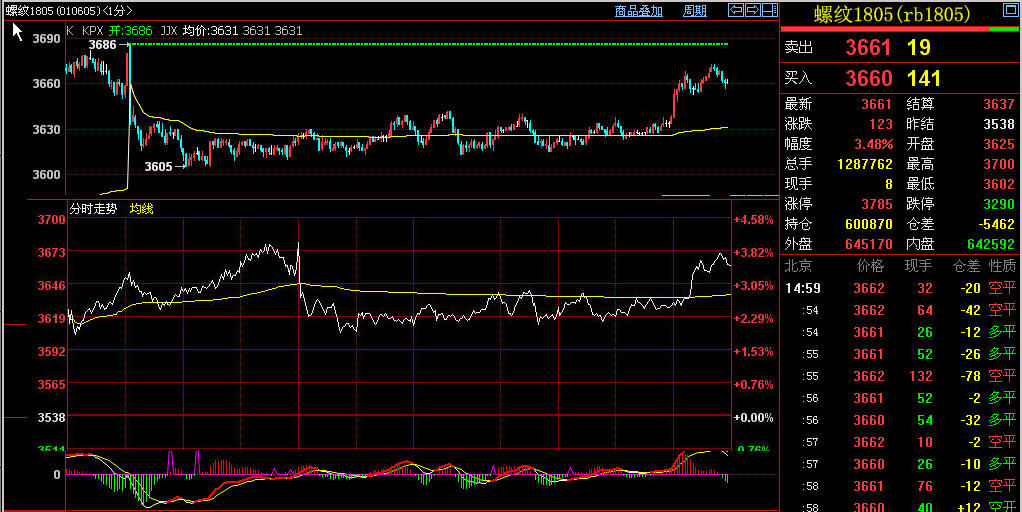Select the 分时走势 label
This screenshot has height=512, width=1022.
click(92, 209)
